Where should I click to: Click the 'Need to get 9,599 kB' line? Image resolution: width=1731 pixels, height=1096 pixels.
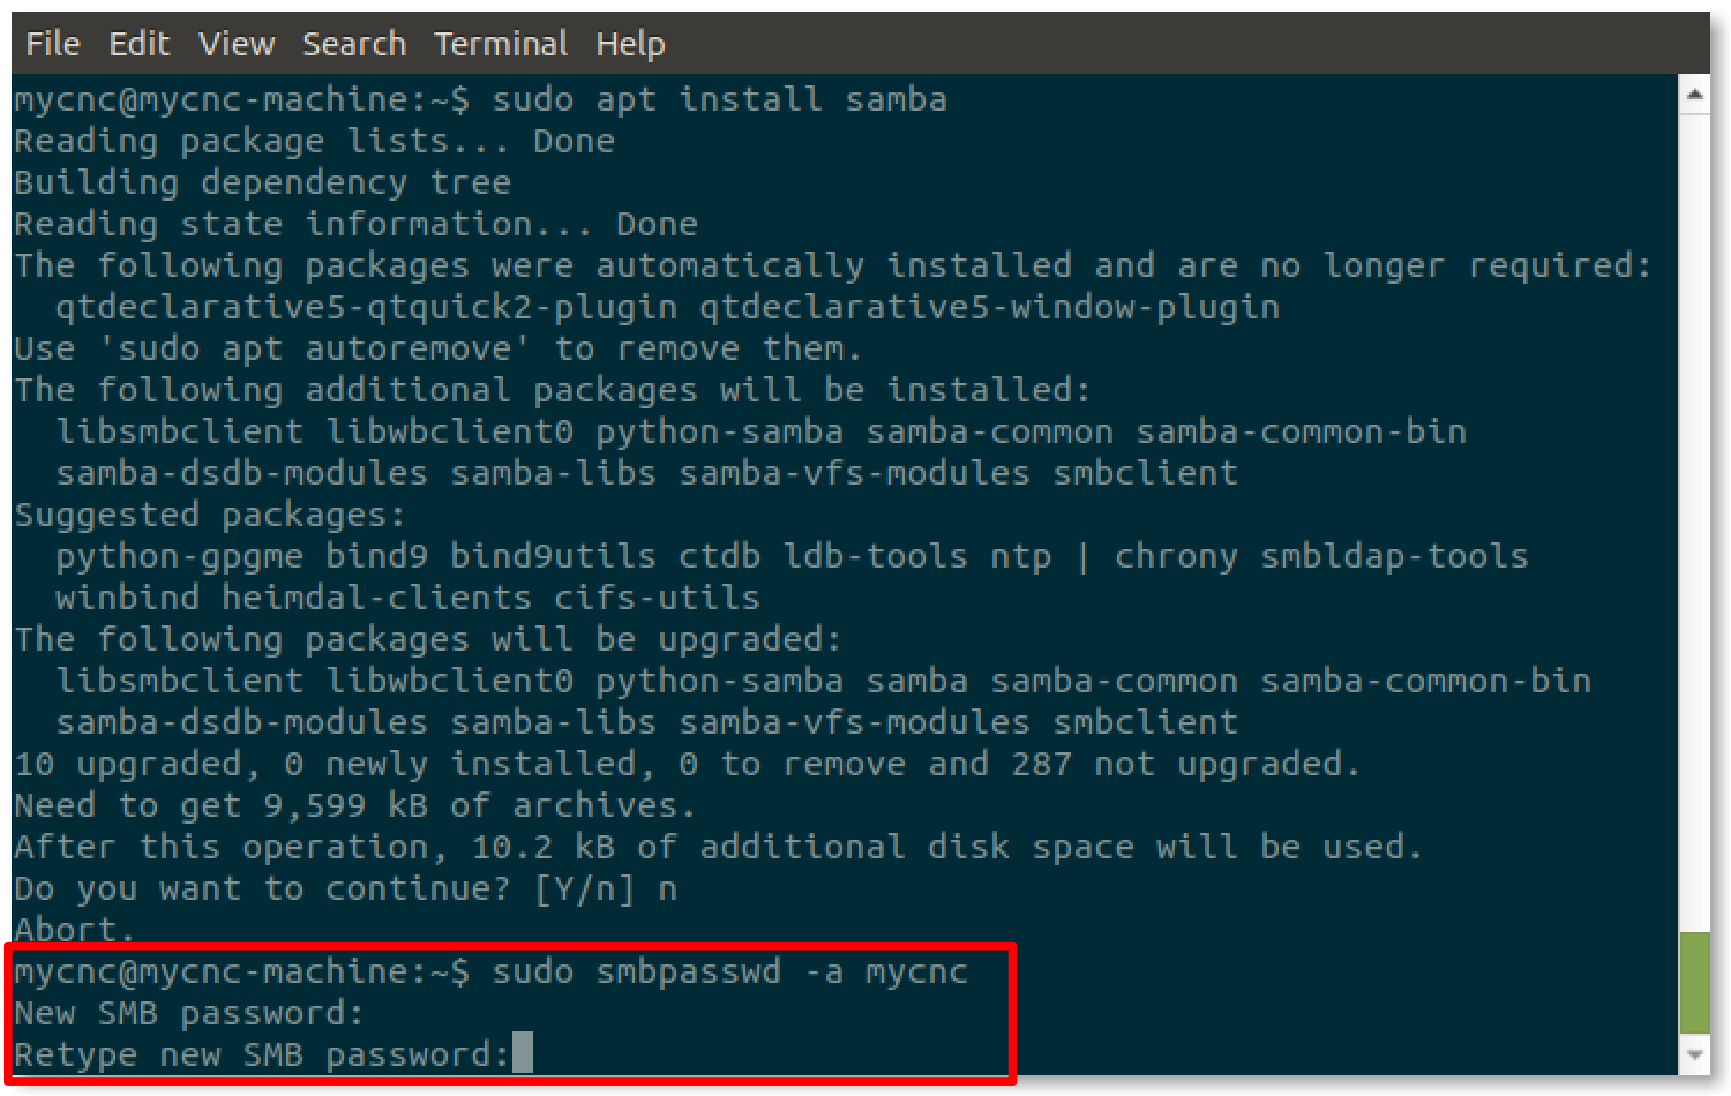[354, 806]
